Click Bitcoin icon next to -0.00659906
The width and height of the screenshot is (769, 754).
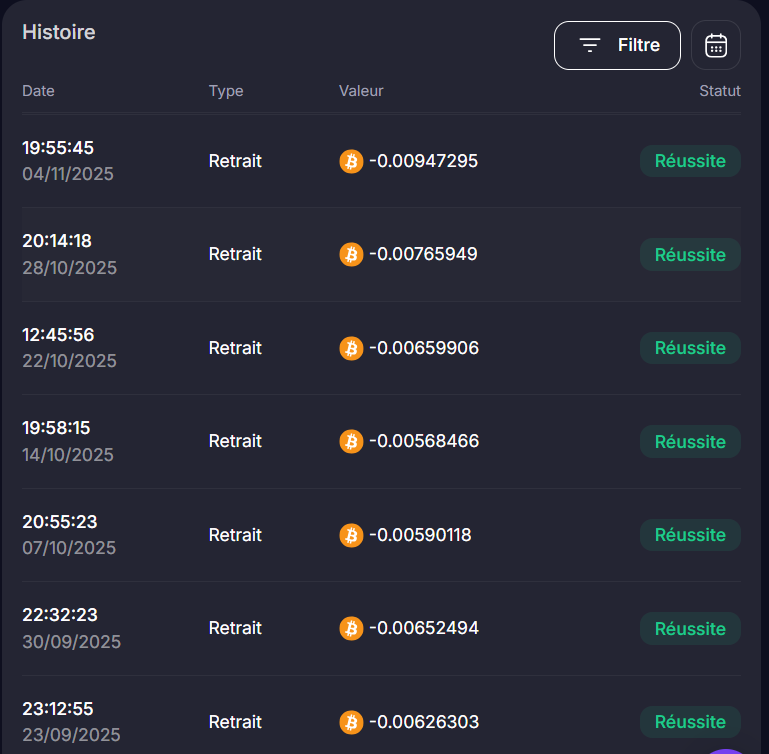point(351,348)
